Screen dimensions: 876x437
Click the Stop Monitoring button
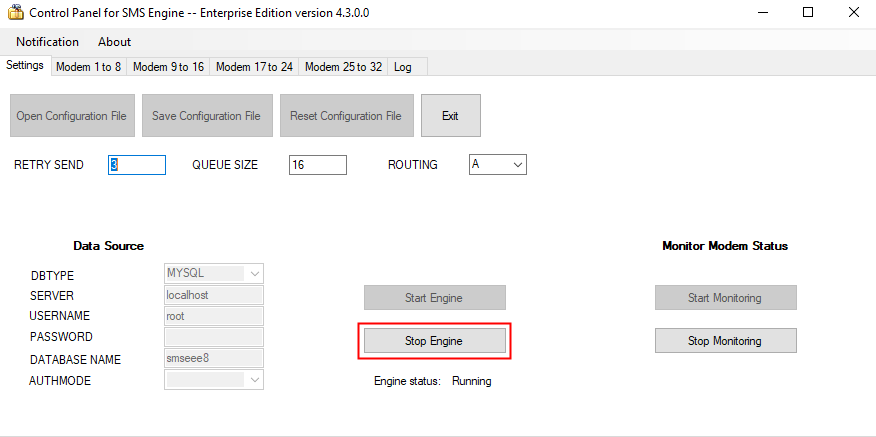[725, 341]
